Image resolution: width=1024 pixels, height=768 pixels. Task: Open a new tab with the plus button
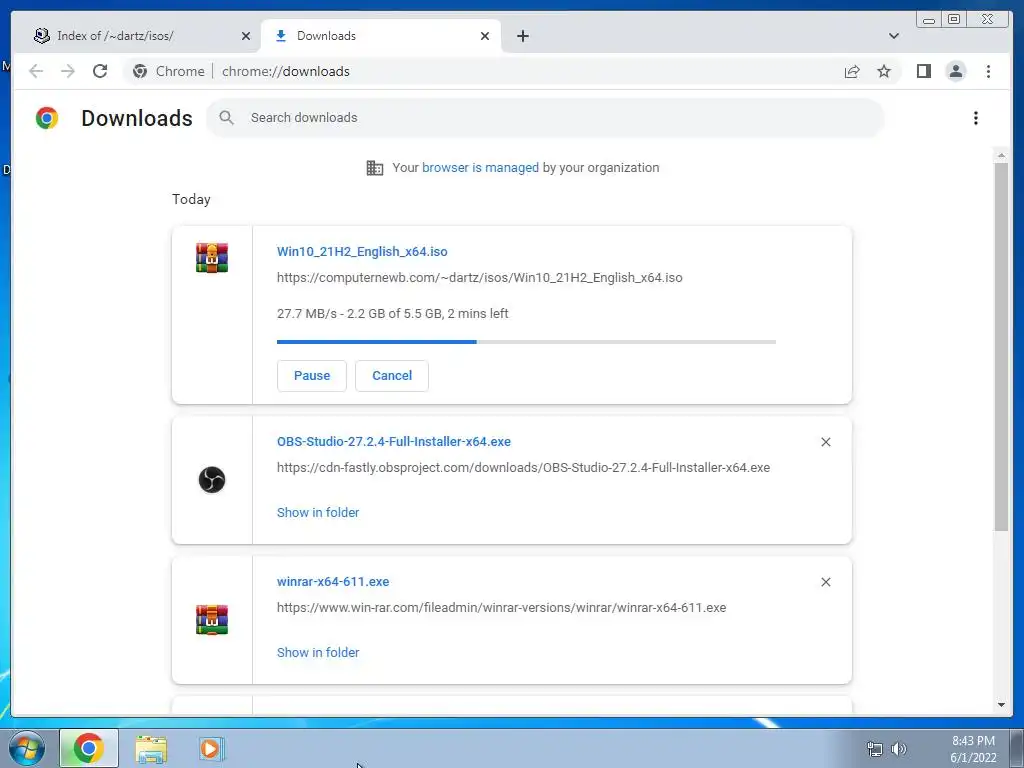click(522, 36)
